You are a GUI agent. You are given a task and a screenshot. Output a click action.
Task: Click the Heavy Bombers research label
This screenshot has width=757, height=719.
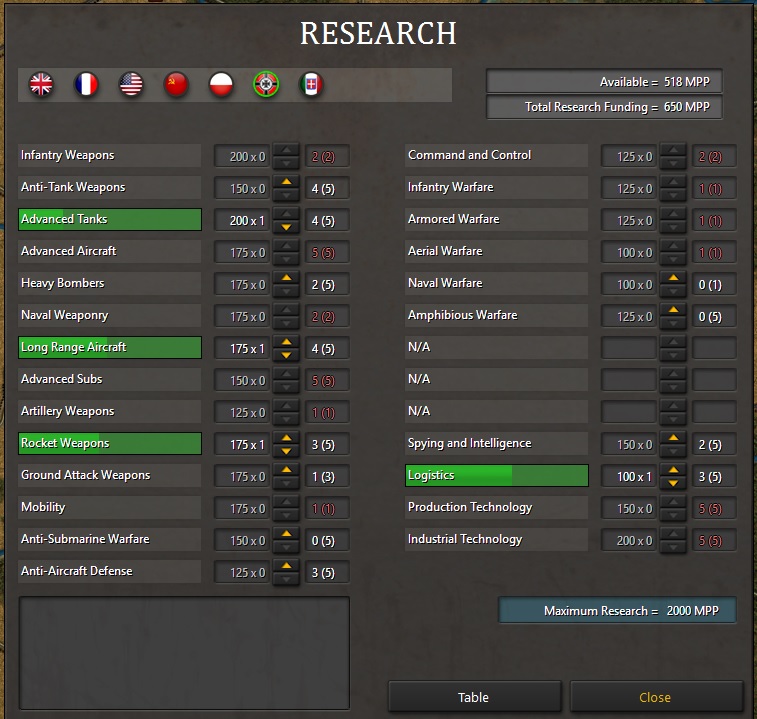[x=62, y=283]
